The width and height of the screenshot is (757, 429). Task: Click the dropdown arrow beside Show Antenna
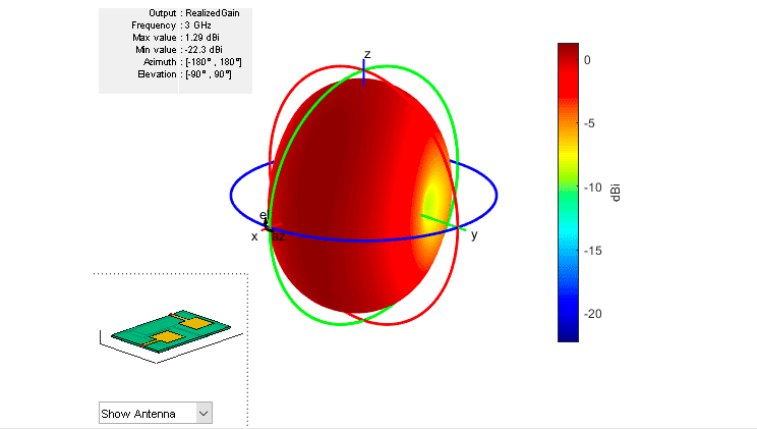tap(204, 413)
